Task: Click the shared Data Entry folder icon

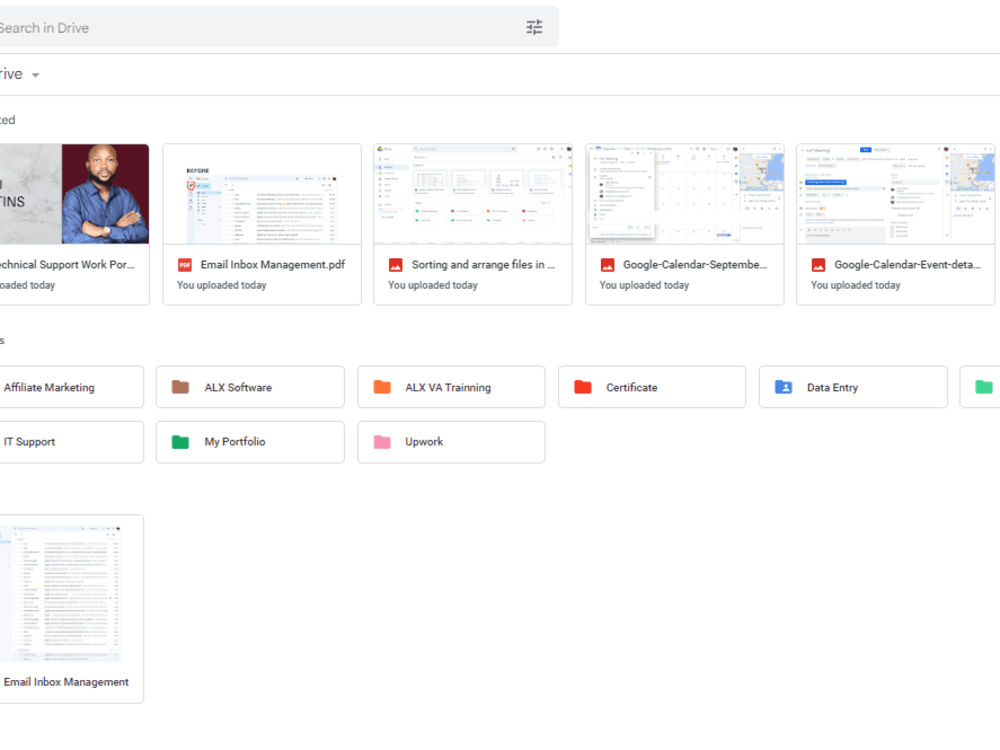Action: tap(783, 387)
